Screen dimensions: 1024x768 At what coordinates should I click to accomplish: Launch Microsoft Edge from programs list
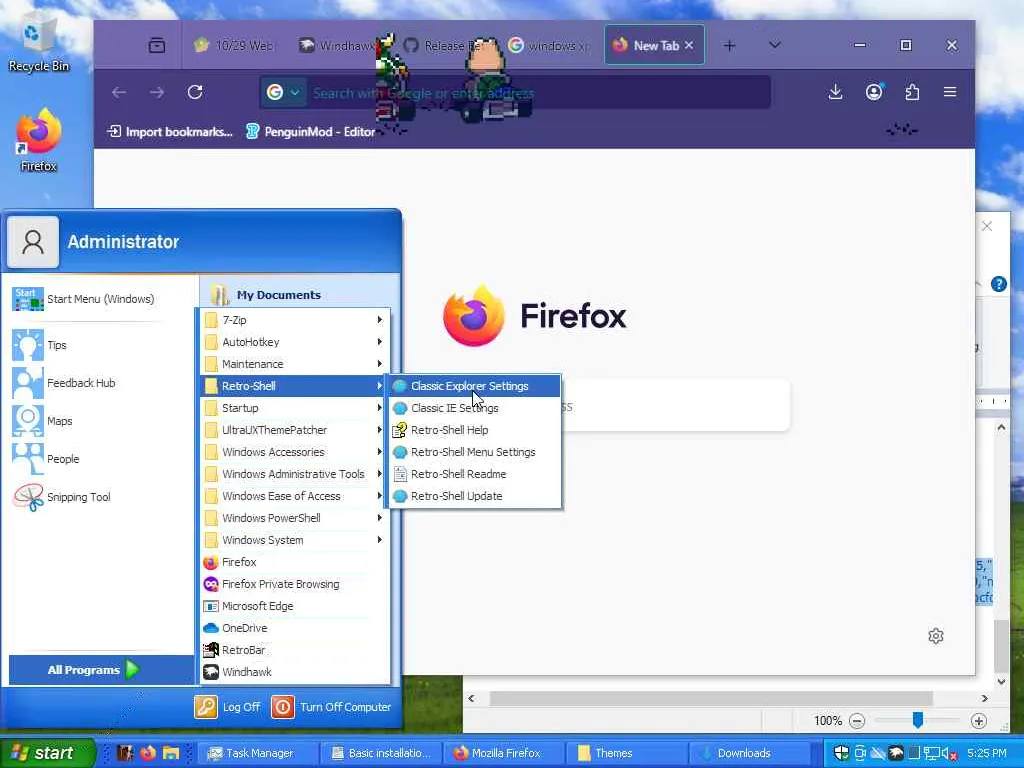pos(294,606)
